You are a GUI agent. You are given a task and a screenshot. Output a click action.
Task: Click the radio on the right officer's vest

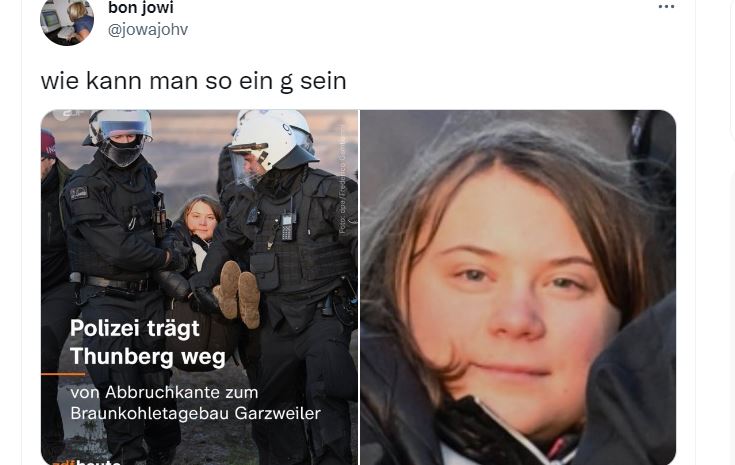[288, 225]
